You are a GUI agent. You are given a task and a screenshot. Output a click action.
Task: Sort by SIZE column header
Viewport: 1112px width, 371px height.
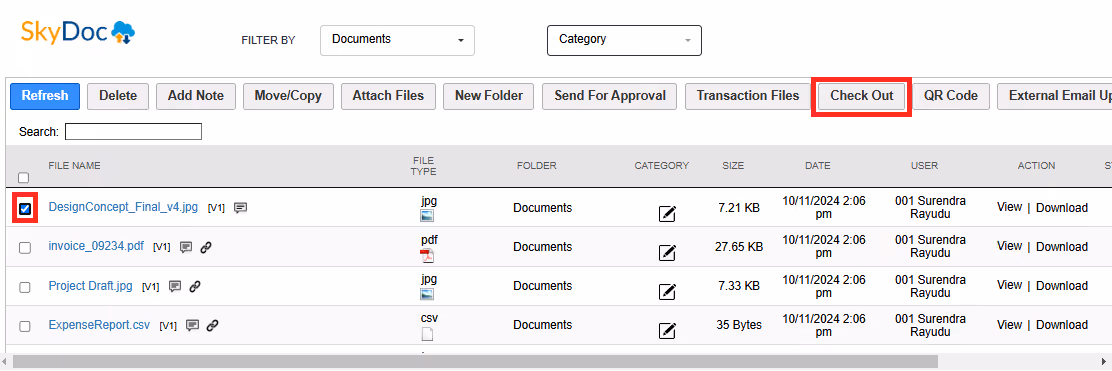click(x=733, y=166)
